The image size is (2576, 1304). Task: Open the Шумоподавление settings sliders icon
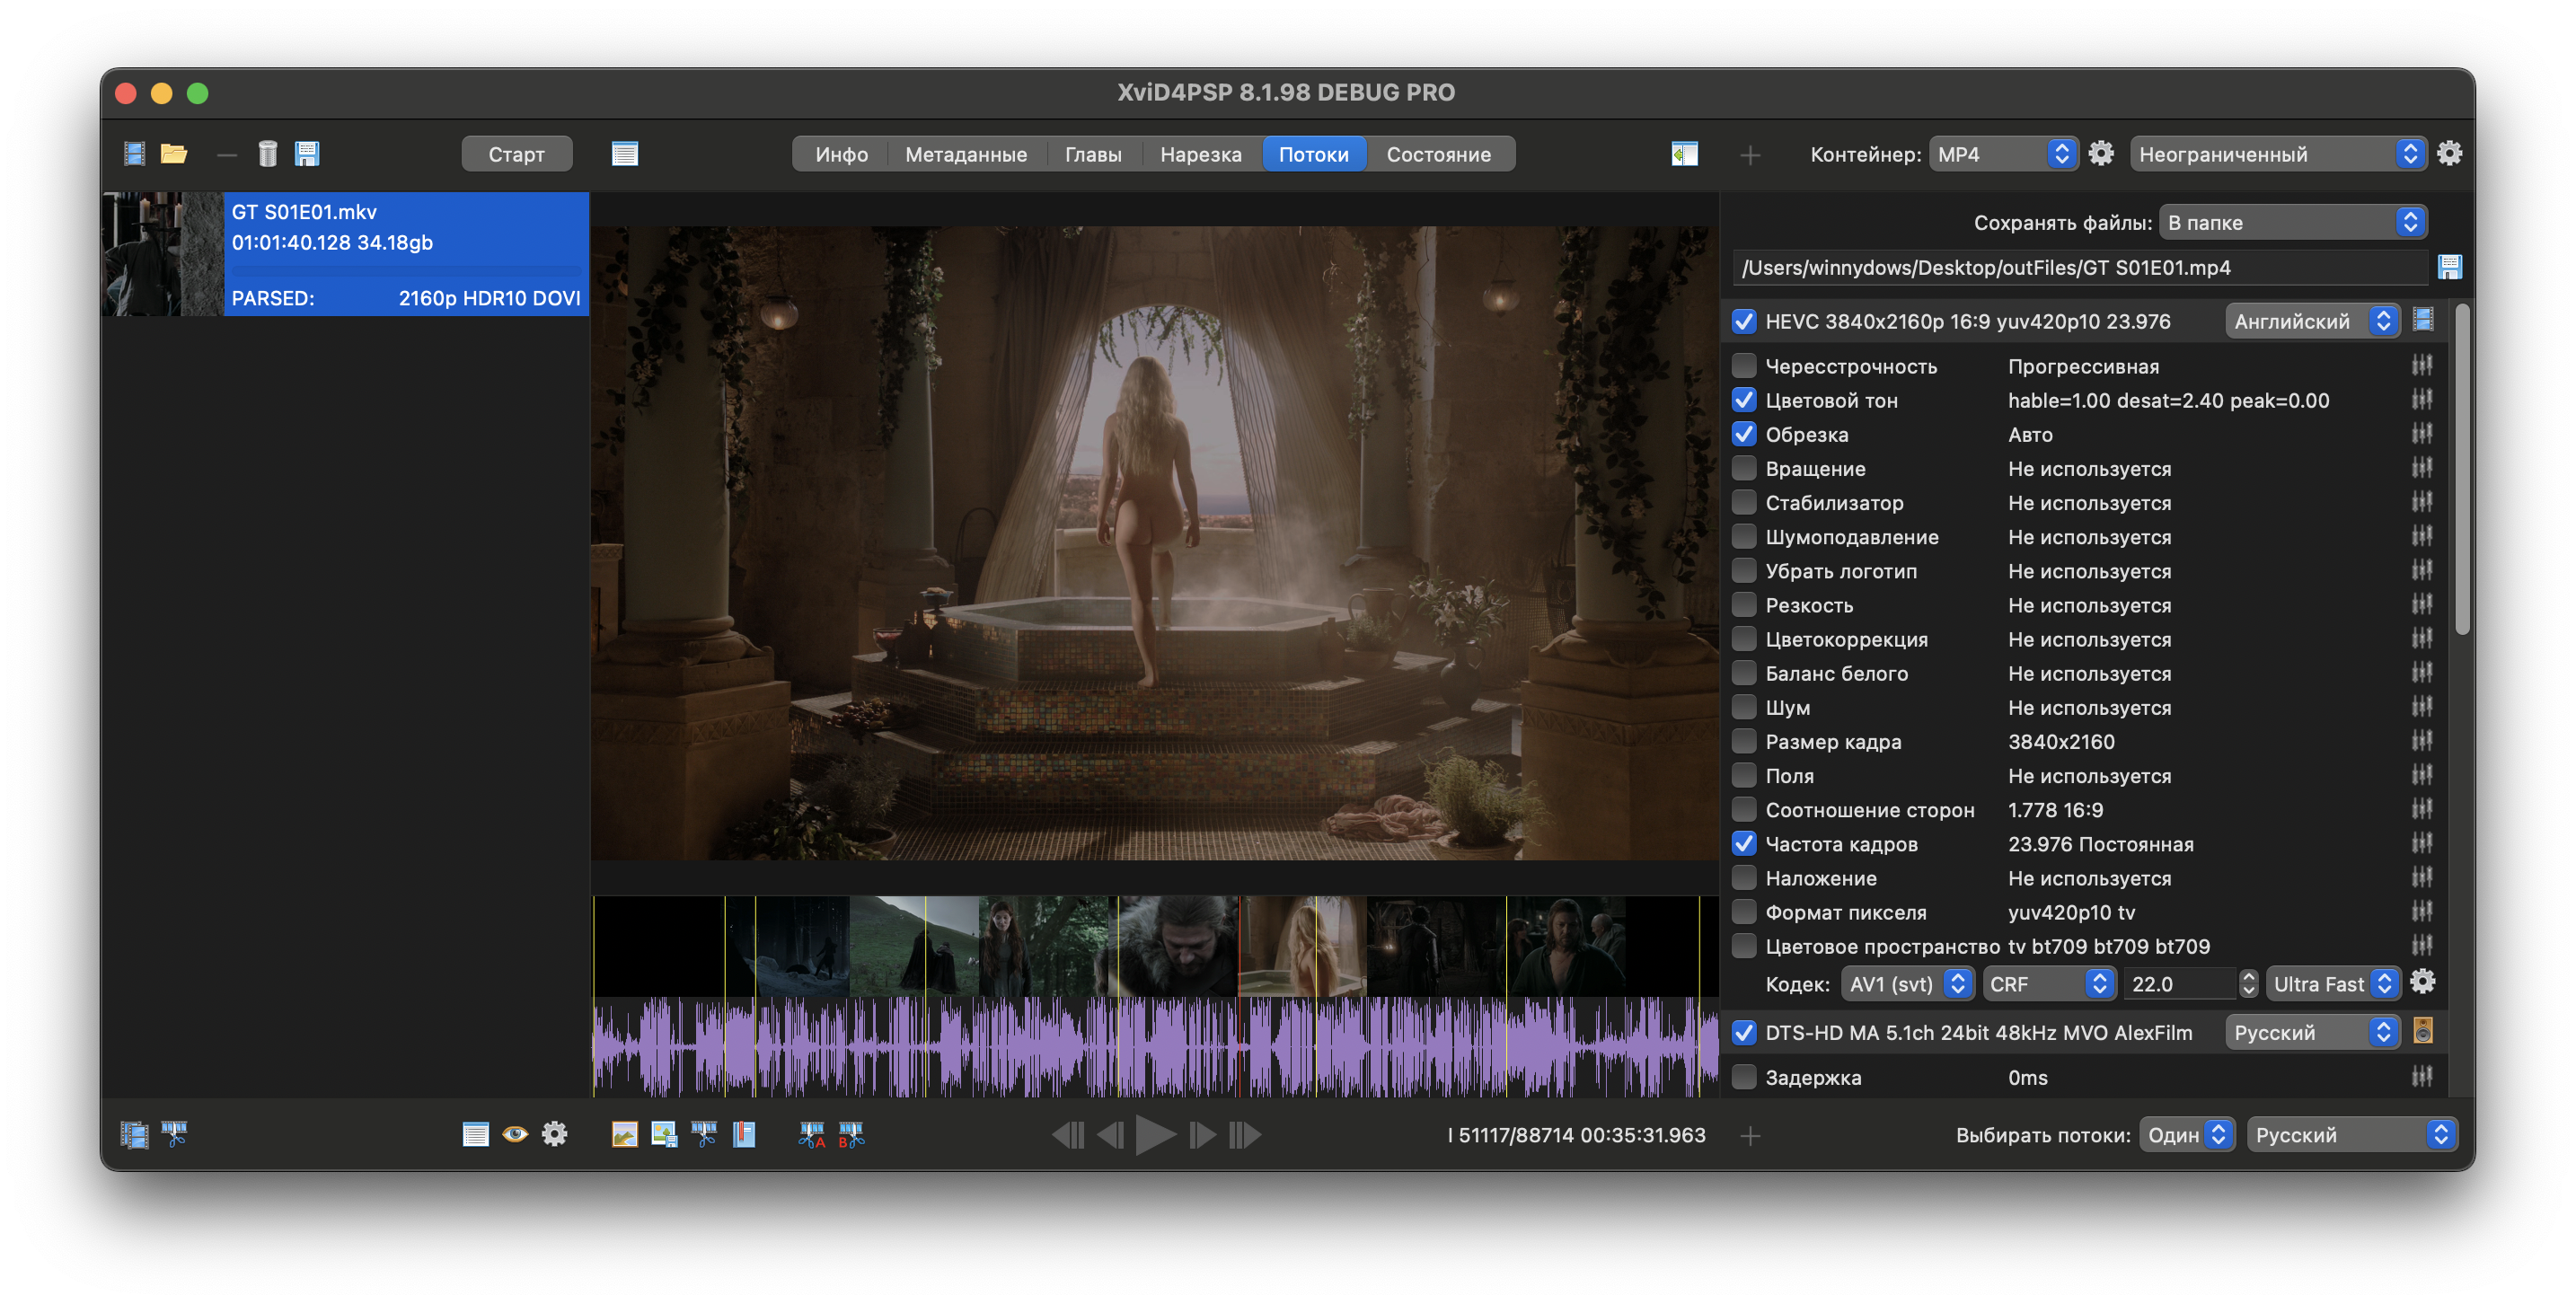[2422, 537]
